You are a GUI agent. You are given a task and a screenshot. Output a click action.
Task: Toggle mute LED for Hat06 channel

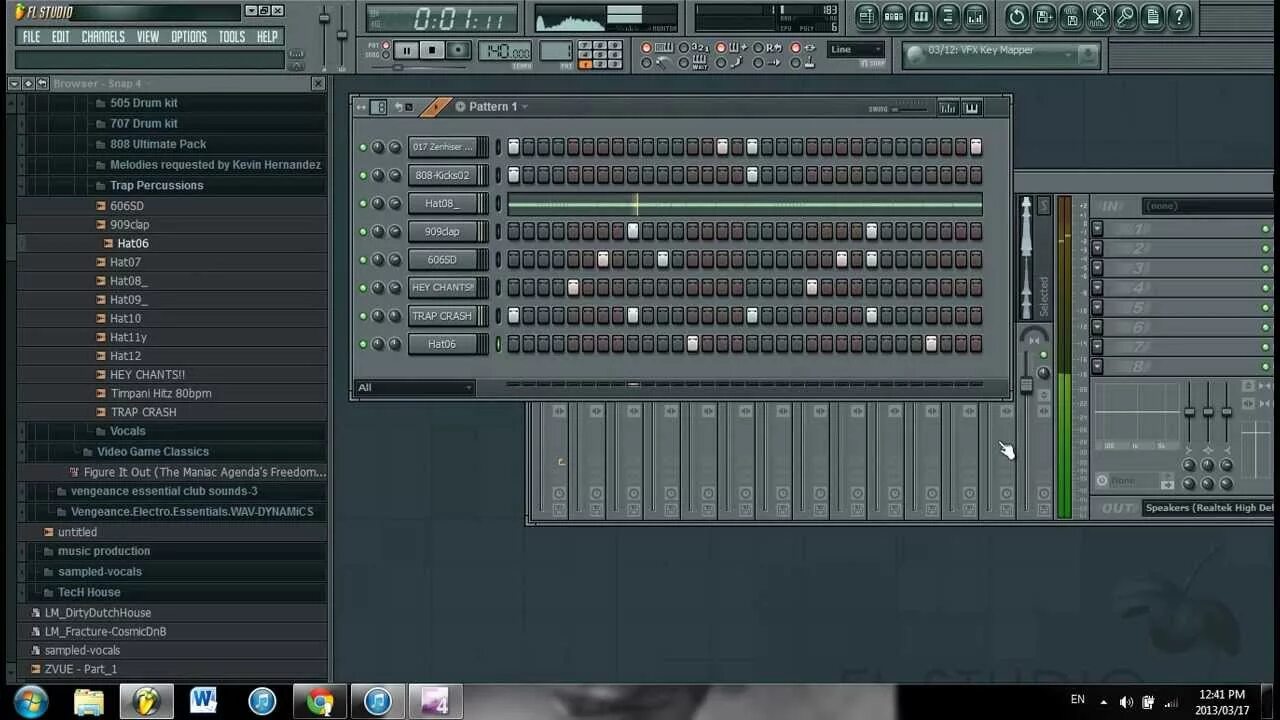pos(363,344)
